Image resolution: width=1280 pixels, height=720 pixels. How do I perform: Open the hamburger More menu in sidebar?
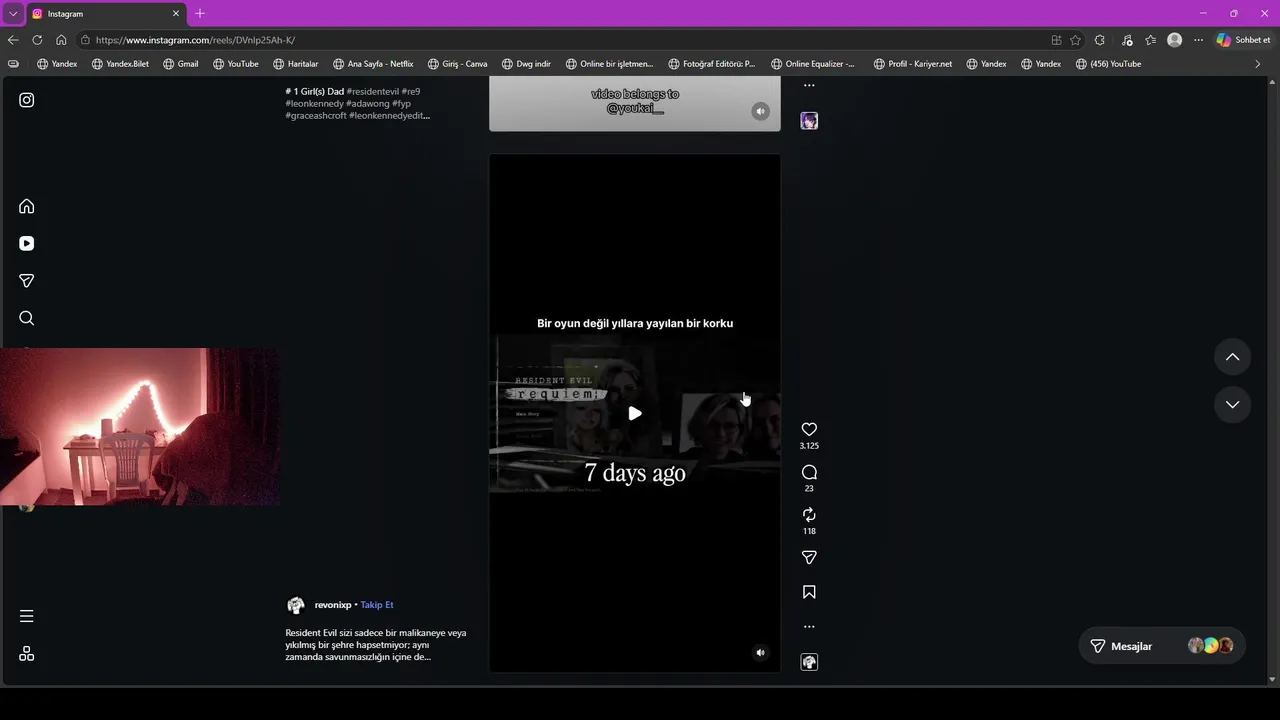pyautogui.click(x=27, y=616)
